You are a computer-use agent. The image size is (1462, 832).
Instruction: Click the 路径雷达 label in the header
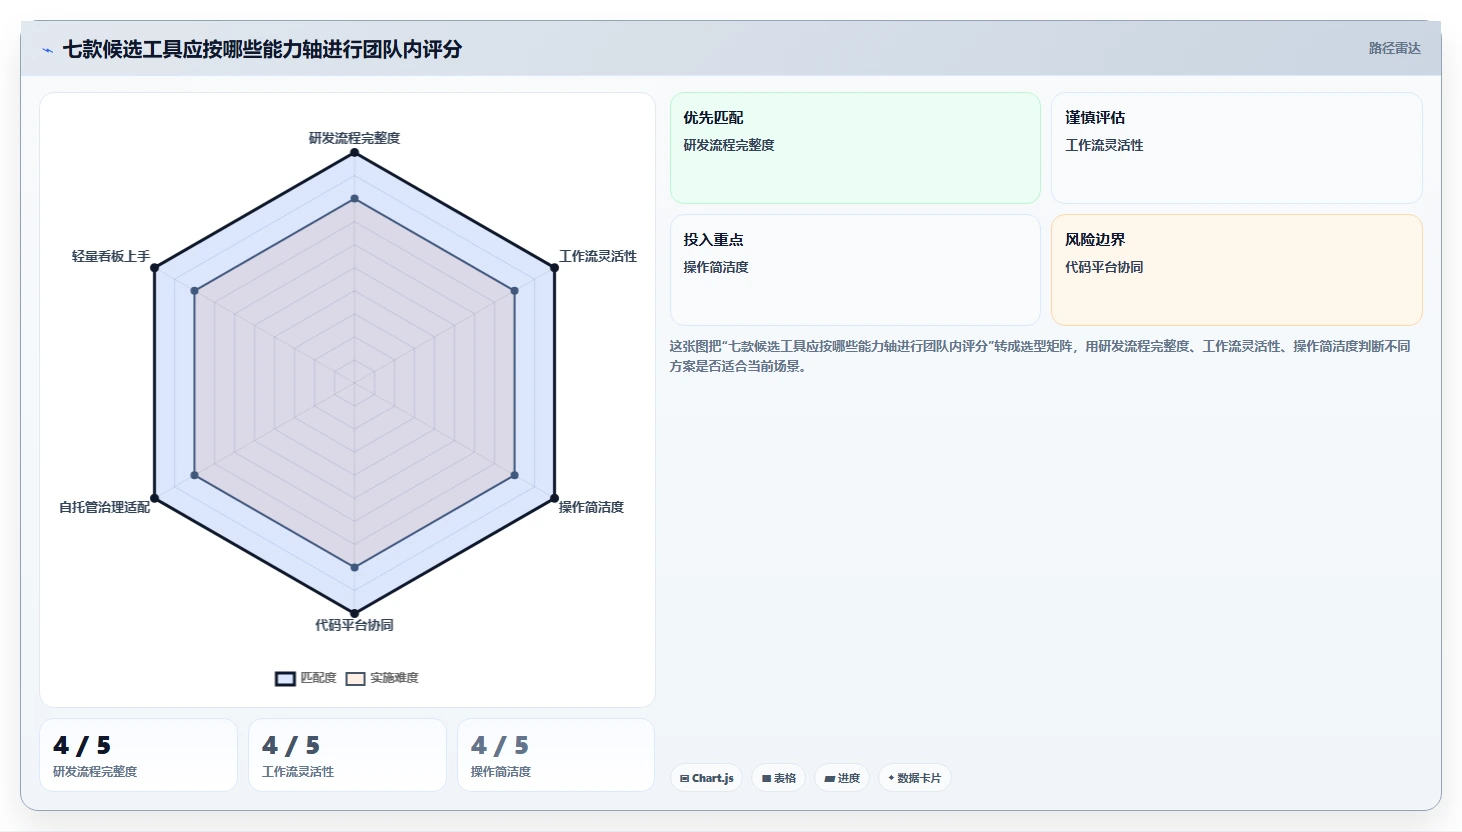tap(1394, 48)
